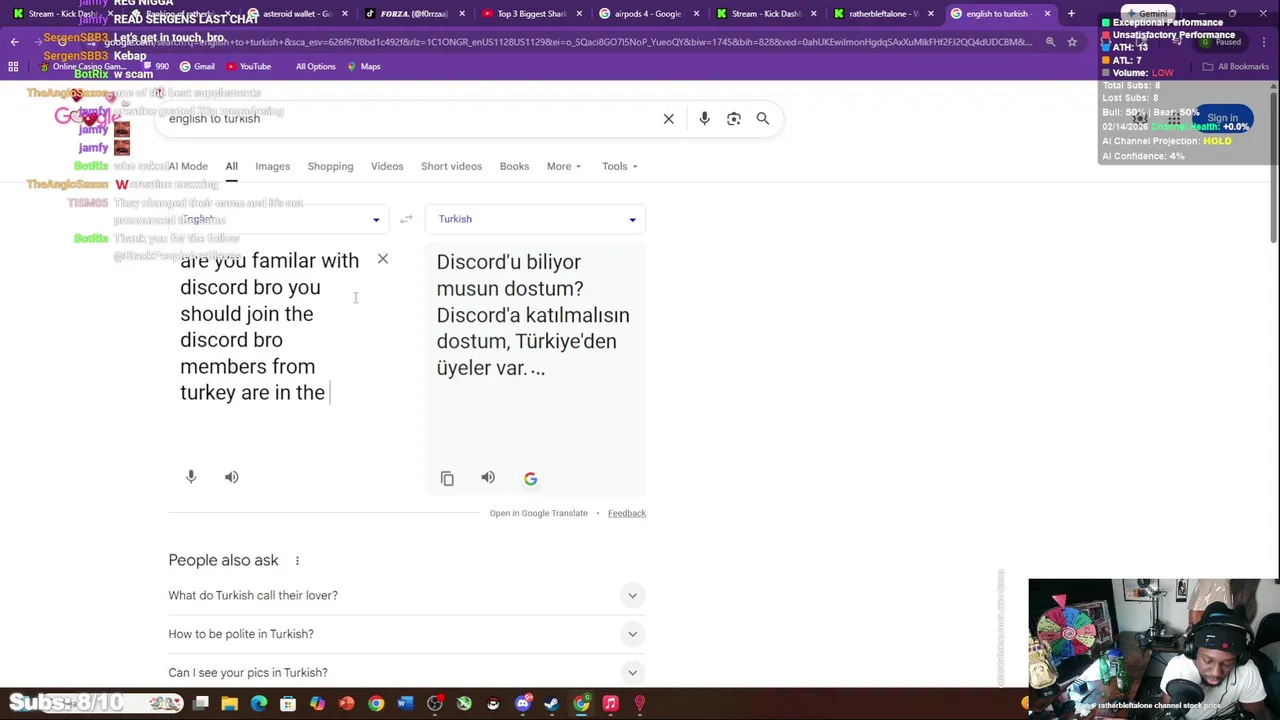Swap translation languages arrow icon
Viewport: 1280px width, 720px height.
click(406, 219)
